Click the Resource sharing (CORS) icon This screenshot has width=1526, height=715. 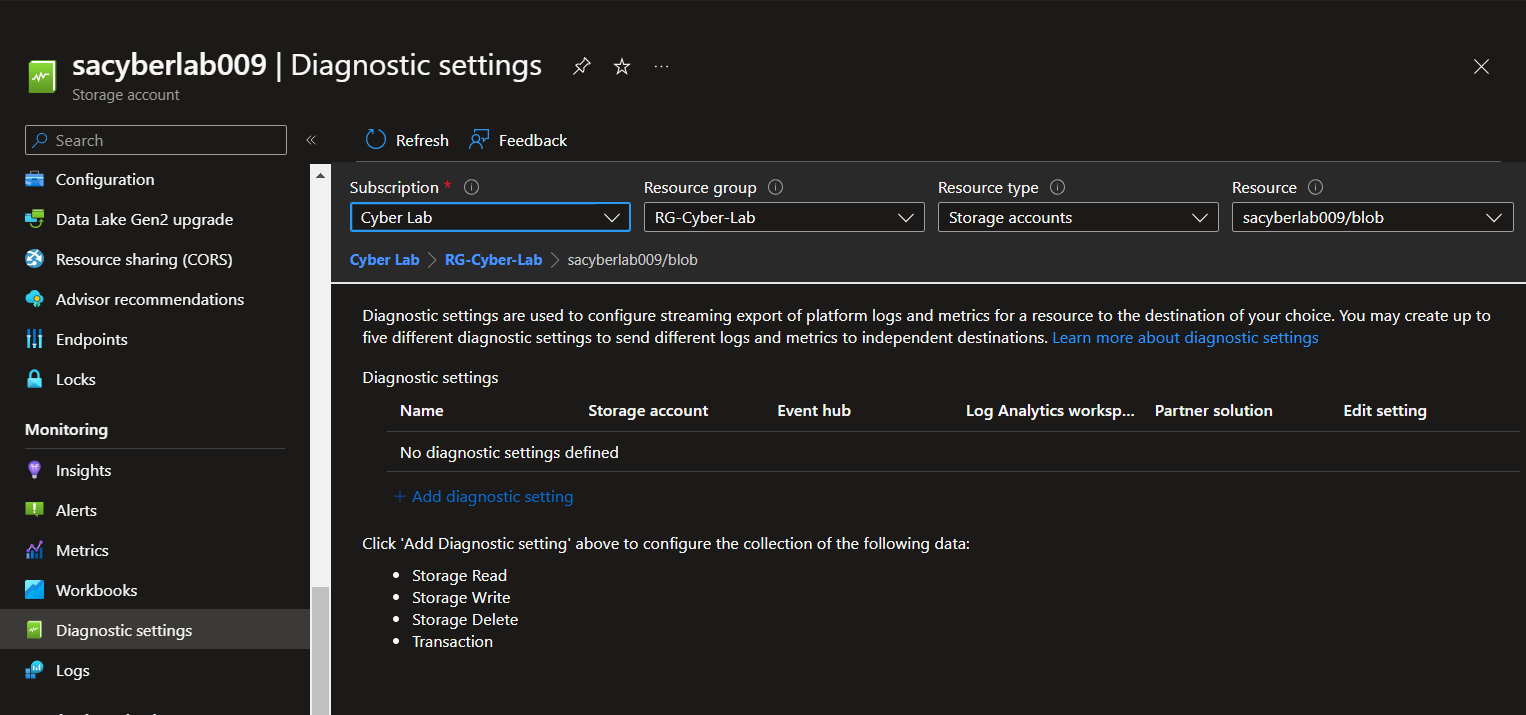(35, 260)
